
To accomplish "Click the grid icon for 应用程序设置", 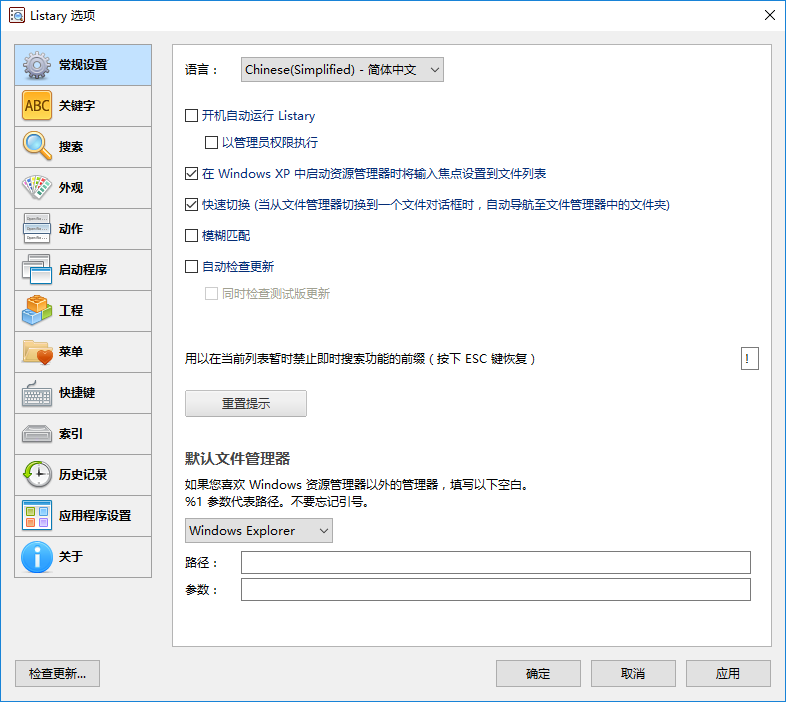I will pos(37,515).
